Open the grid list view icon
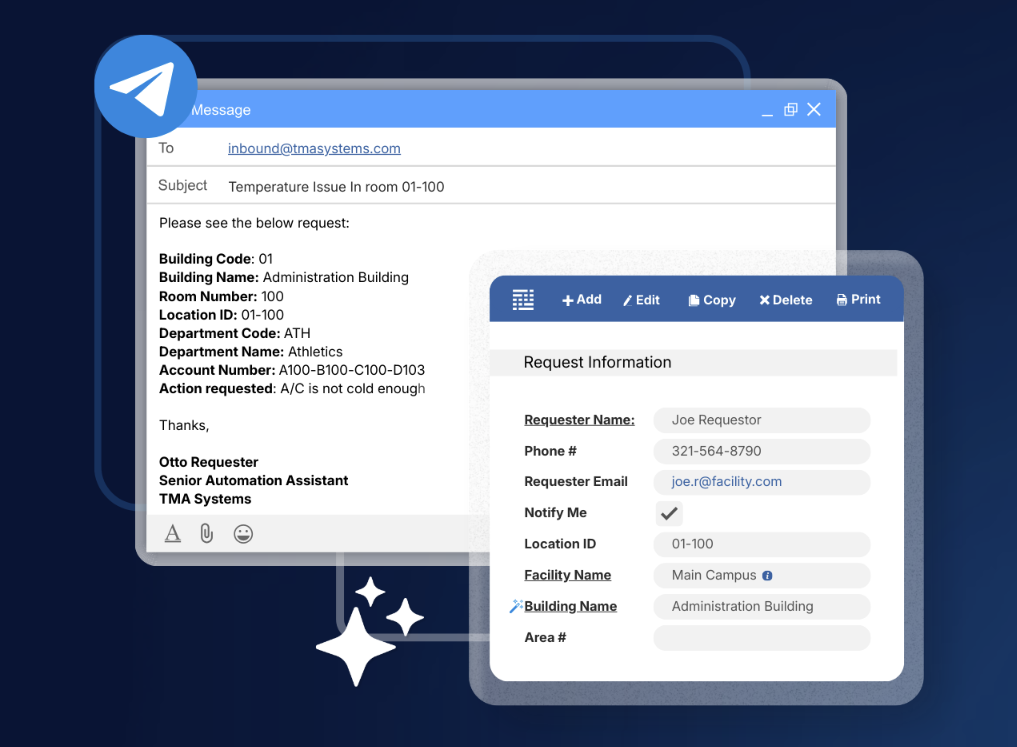1017x747 pixels. pos(523,300)
